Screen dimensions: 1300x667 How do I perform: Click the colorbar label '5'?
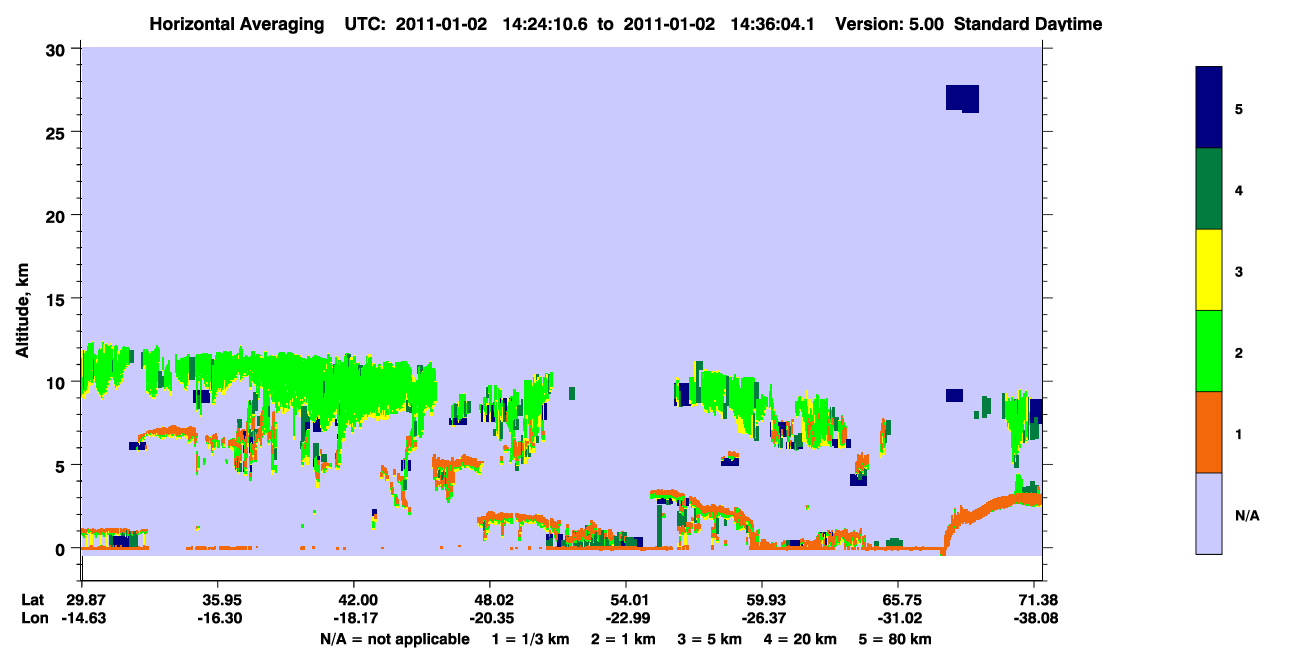[x=1239, y=108]
